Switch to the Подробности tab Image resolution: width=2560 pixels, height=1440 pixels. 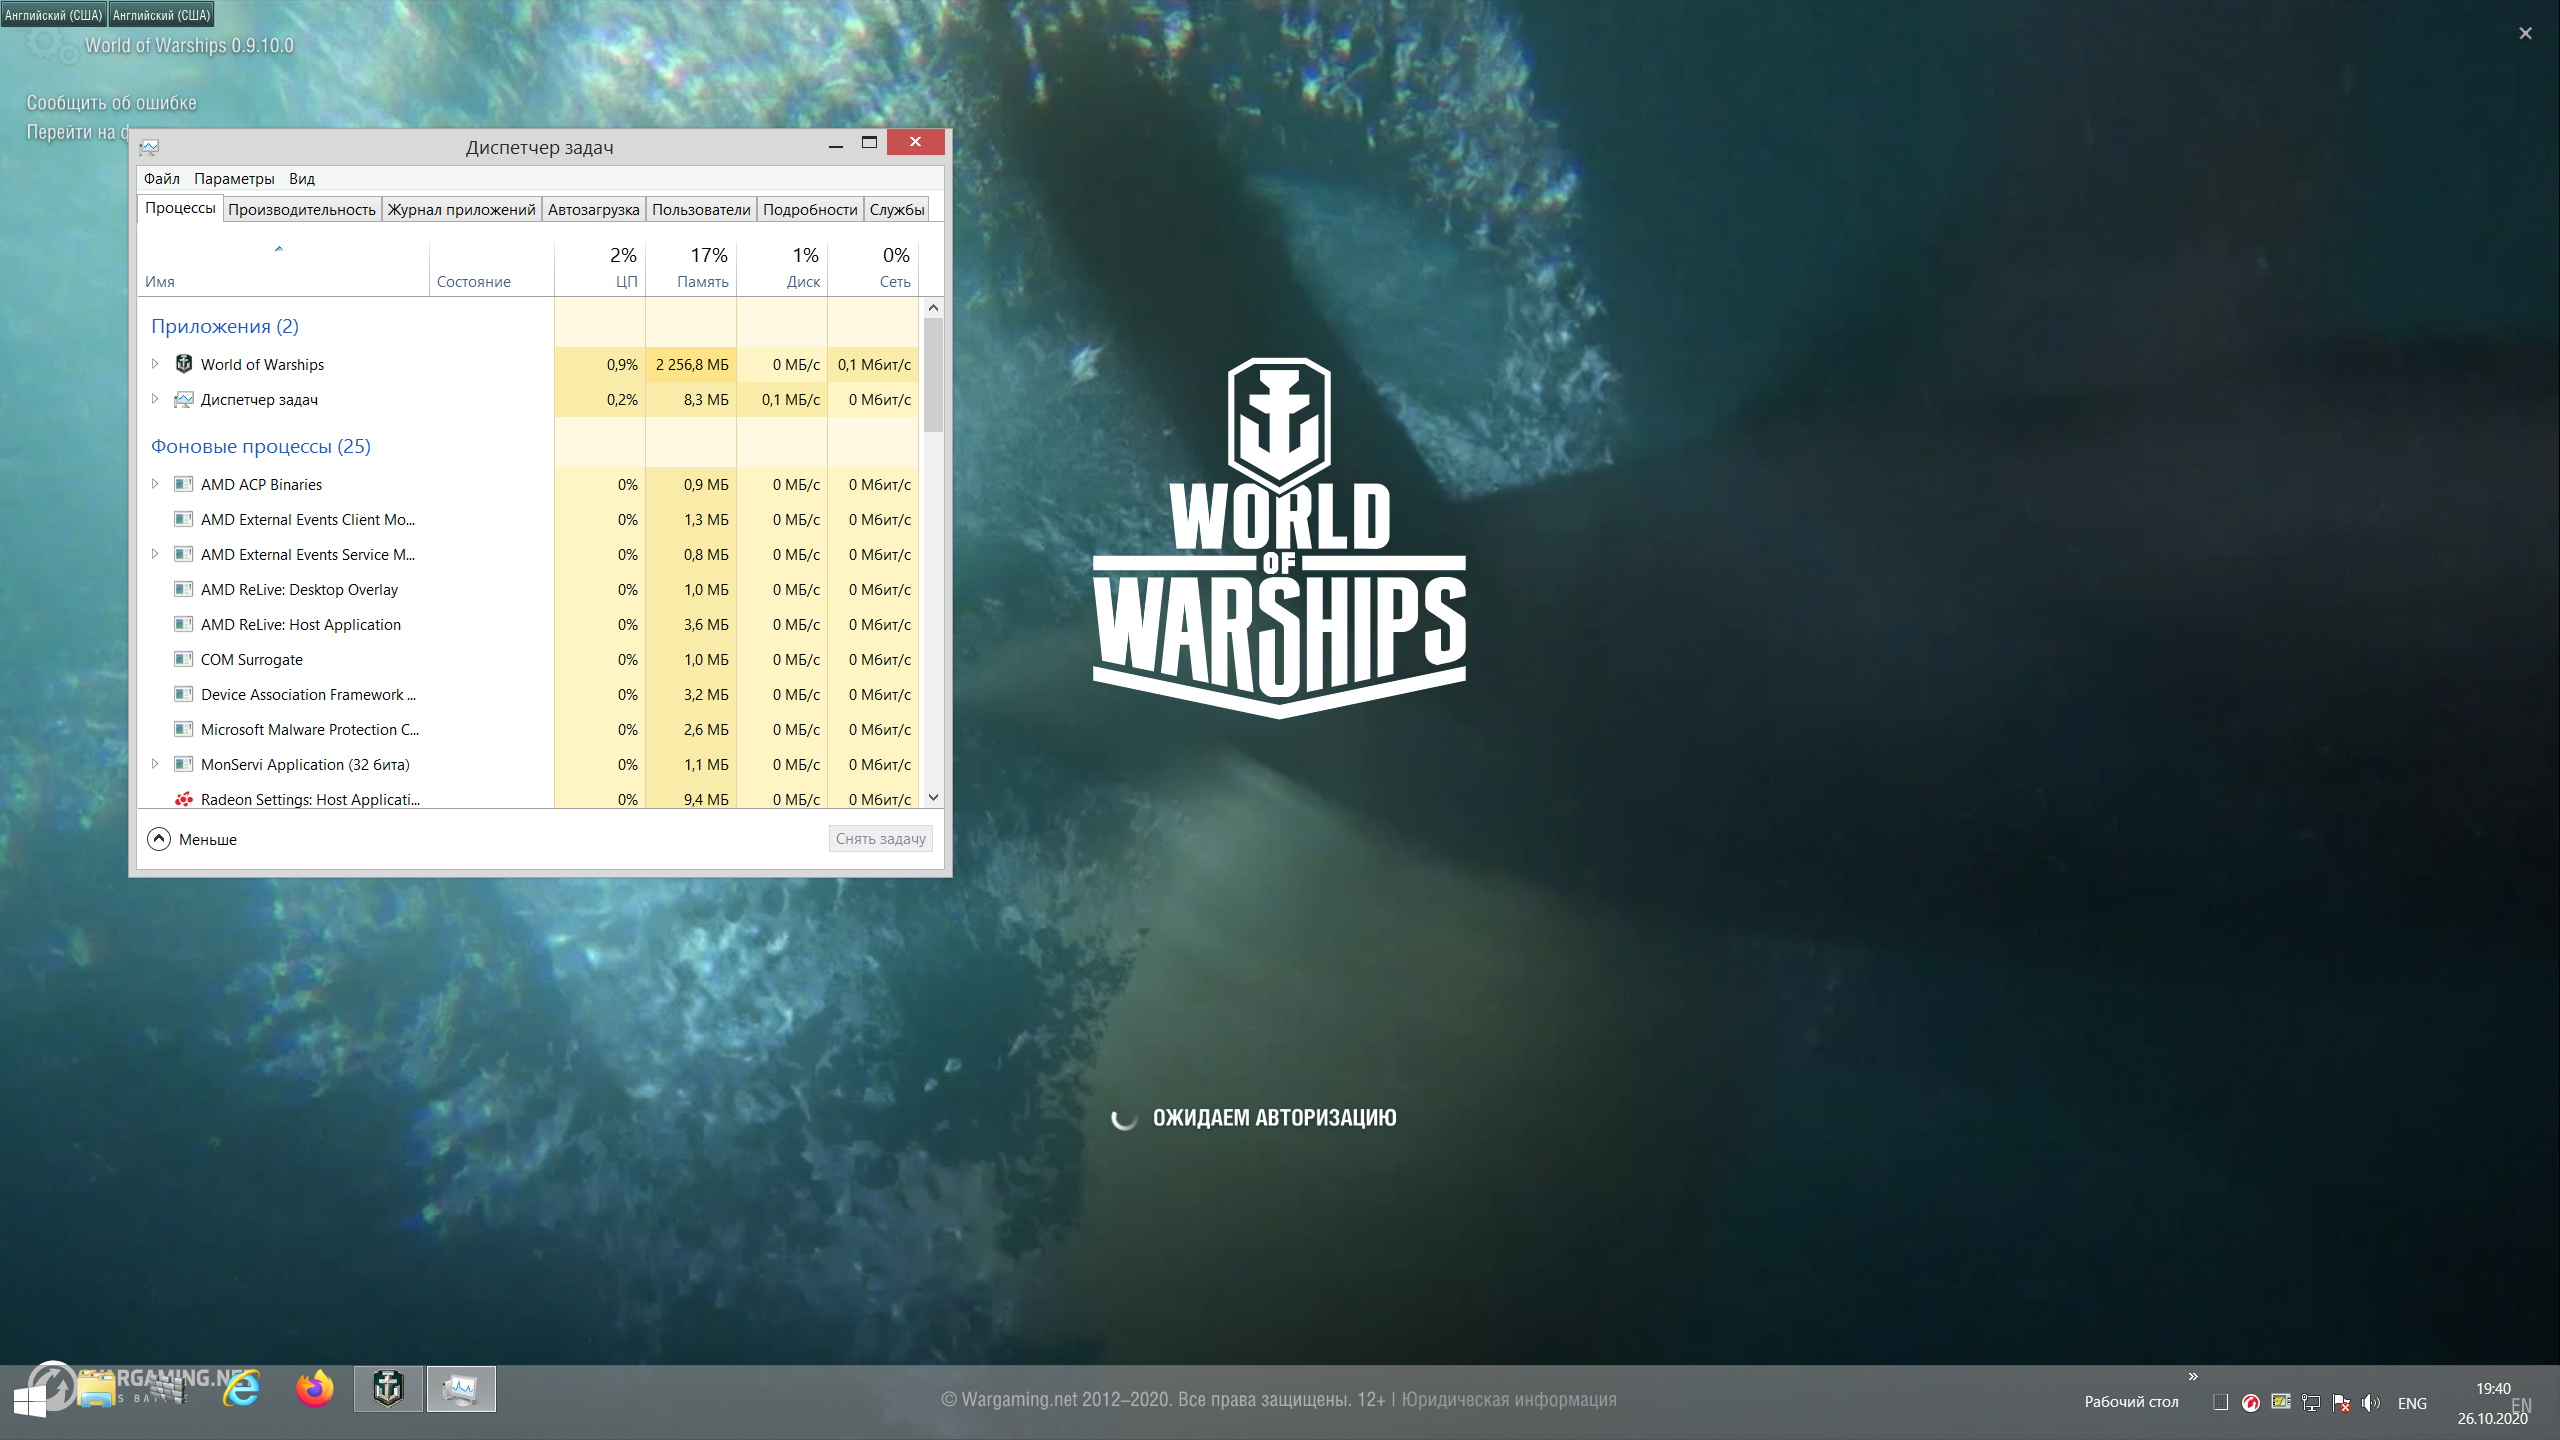coord(810,209)
